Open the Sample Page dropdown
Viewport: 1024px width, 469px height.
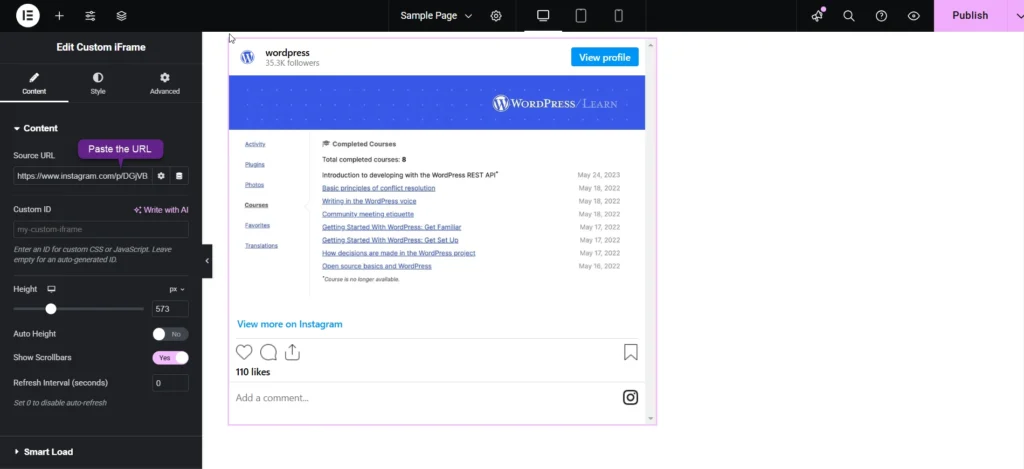click(x=436, y=16)
